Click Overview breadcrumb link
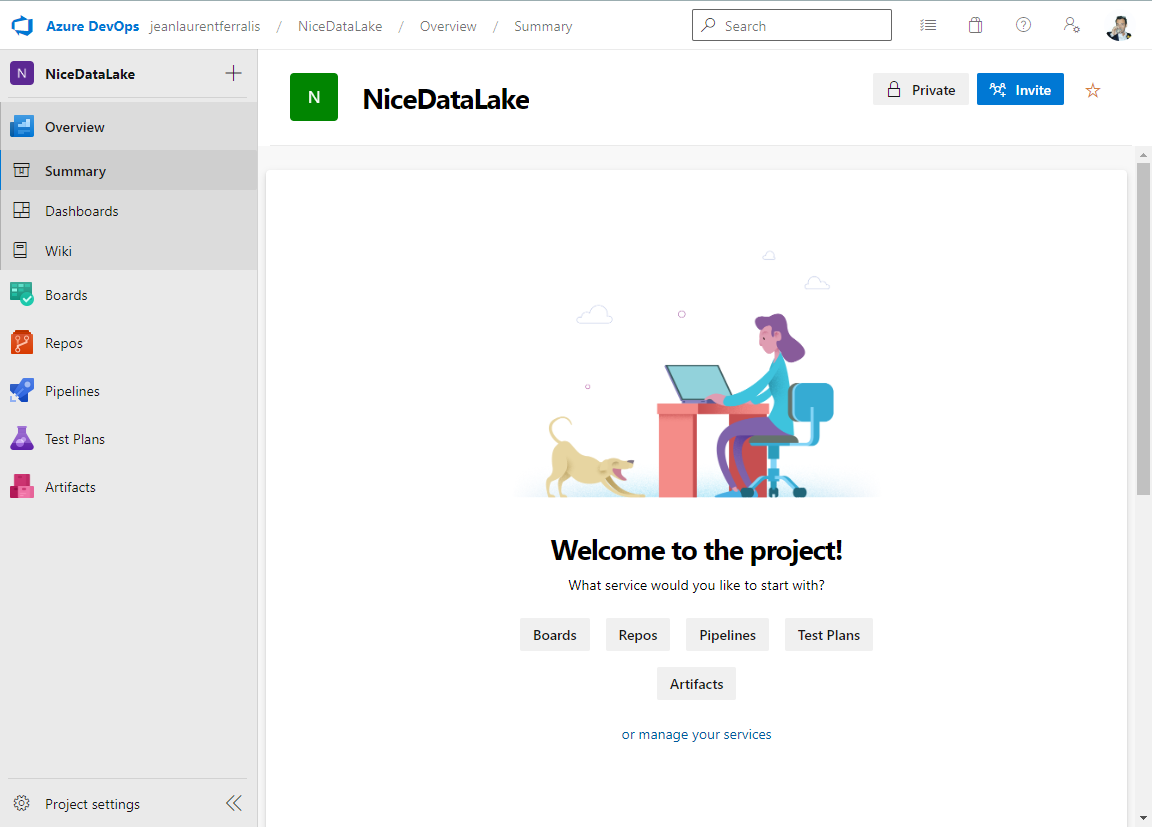The image size is (1152, 827). [x=448, y=26]
